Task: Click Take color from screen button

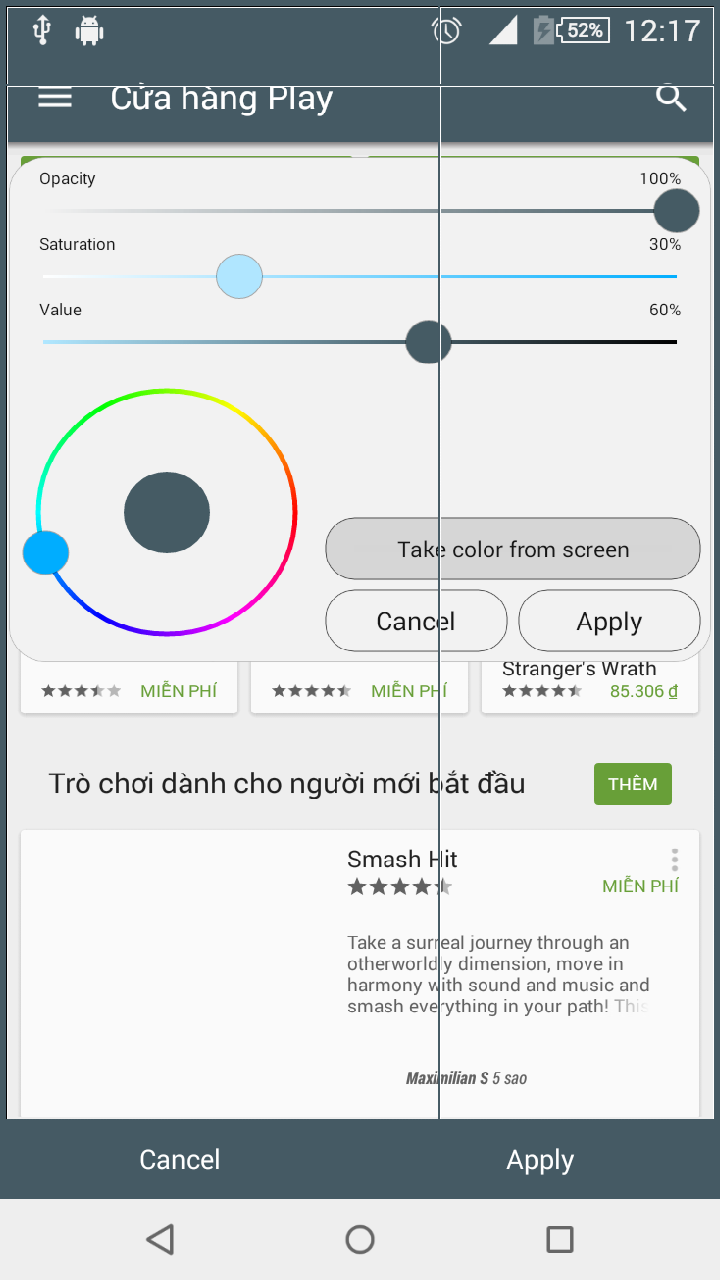Action: tap(513, 549)
